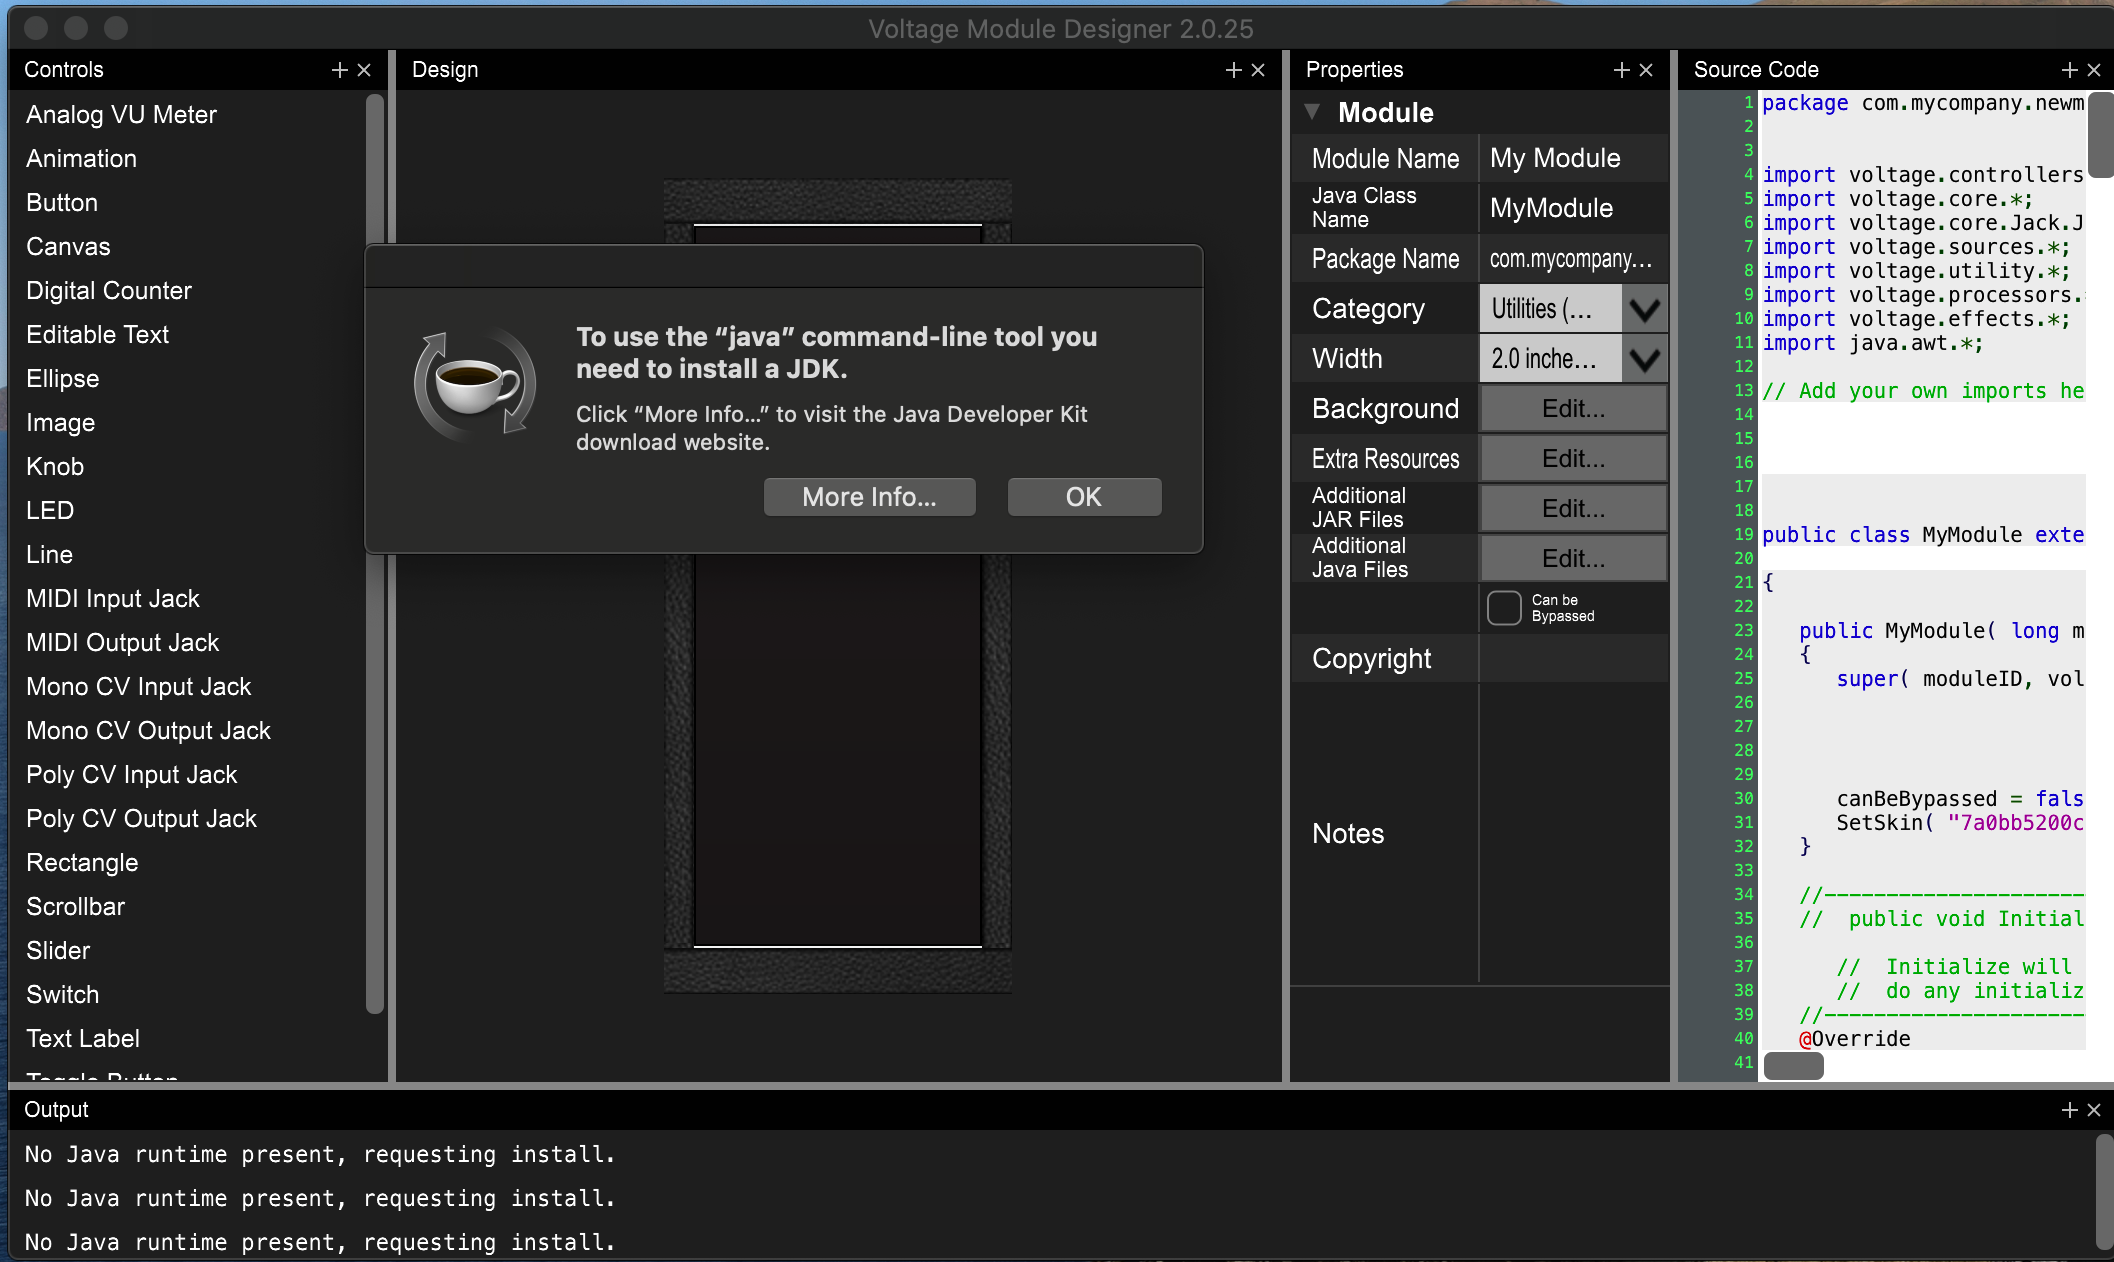The width and height of the screenshot is (2114, 1262).
Task: Select Knob in Controls list
Action: [55, 467]
